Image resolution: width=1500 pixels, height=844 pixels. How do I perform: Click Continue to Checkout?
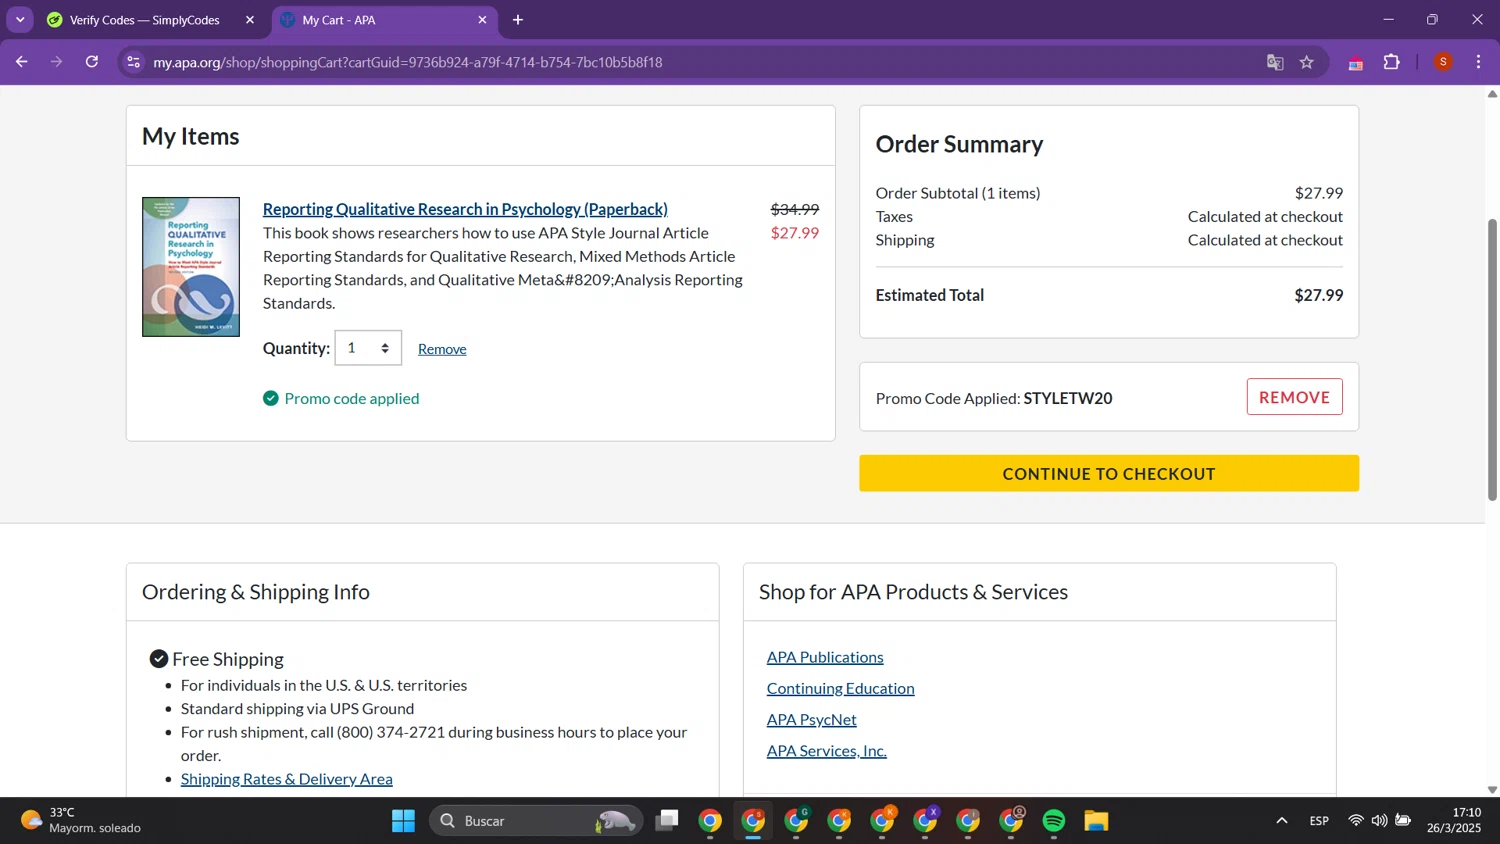tap(1109, 473)
